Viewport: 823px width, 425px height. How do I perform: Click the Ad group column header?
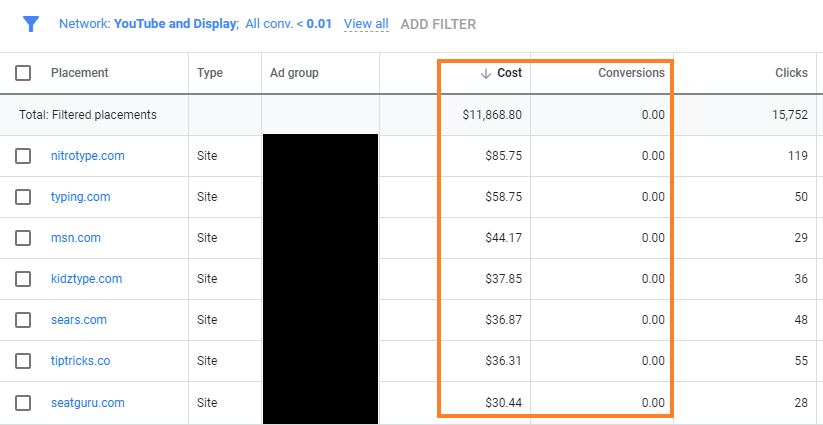[294, 73]
